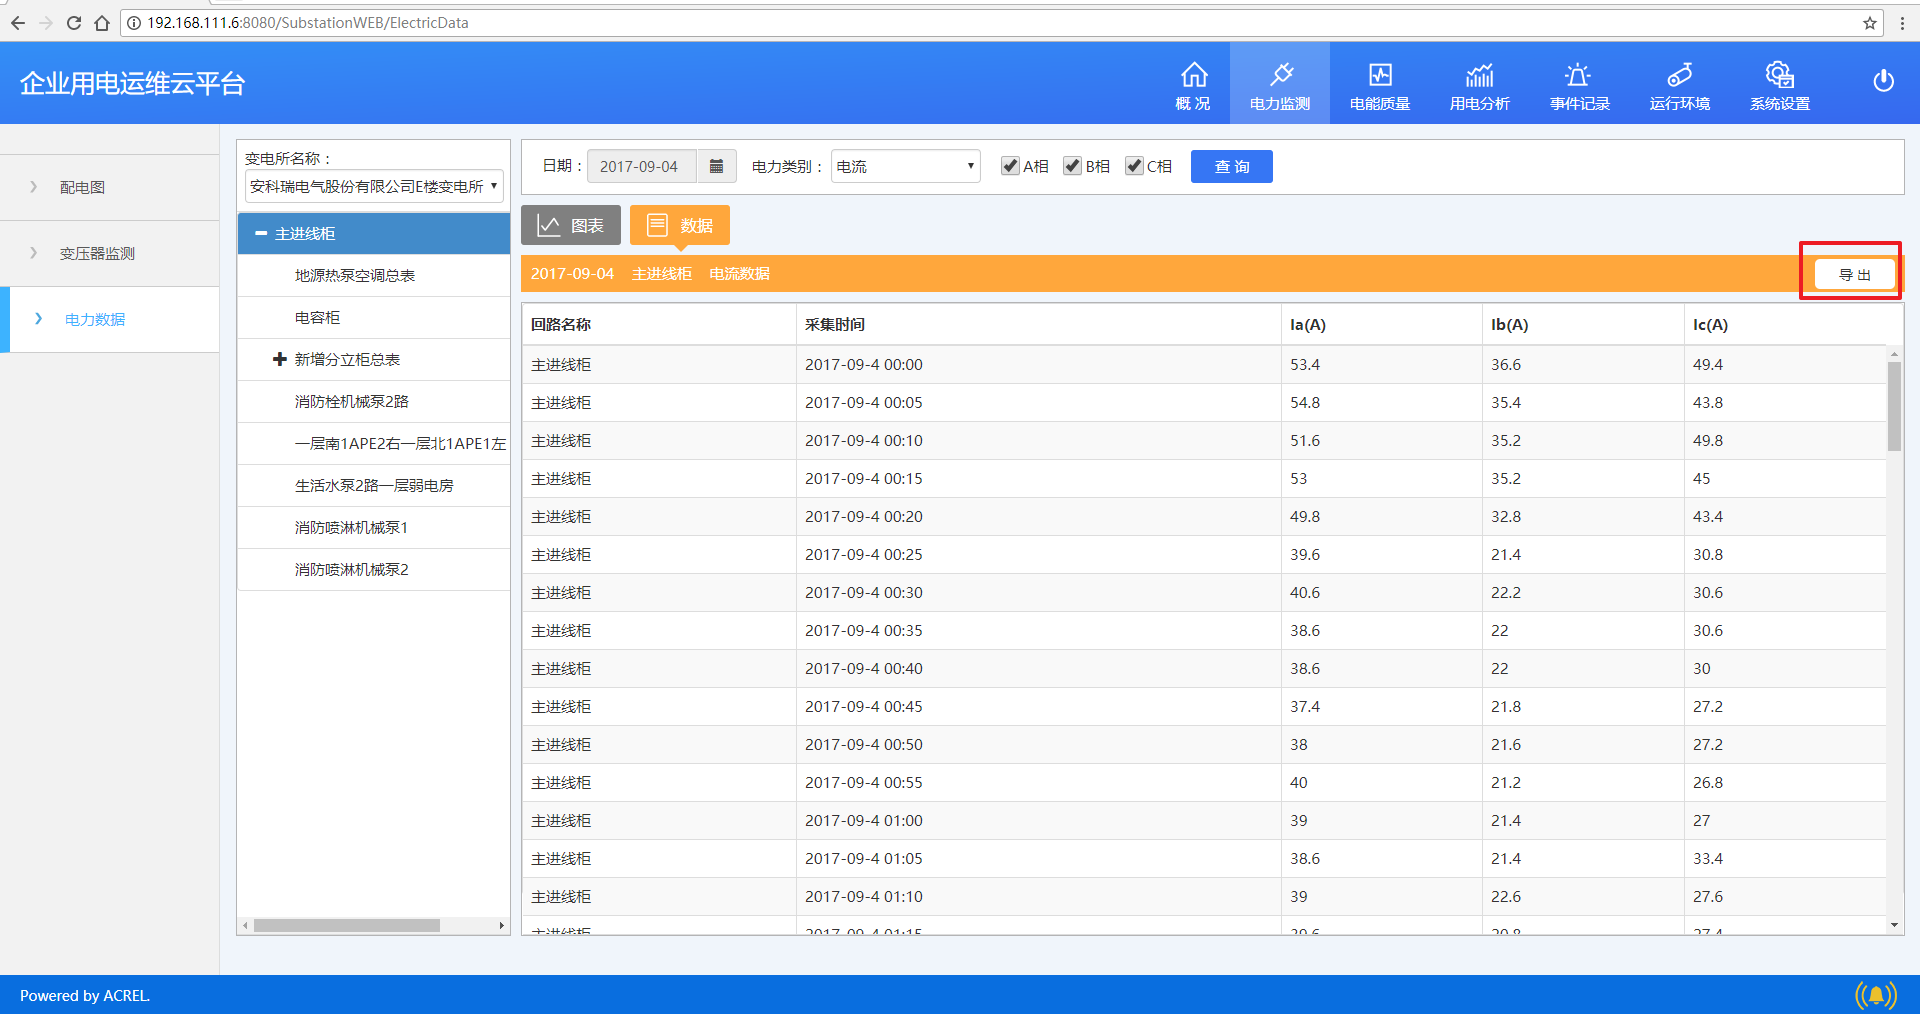This screenshot has width=1921, height=1016.
Task: Open the date picker calendar icon
Action: [716, 167]
